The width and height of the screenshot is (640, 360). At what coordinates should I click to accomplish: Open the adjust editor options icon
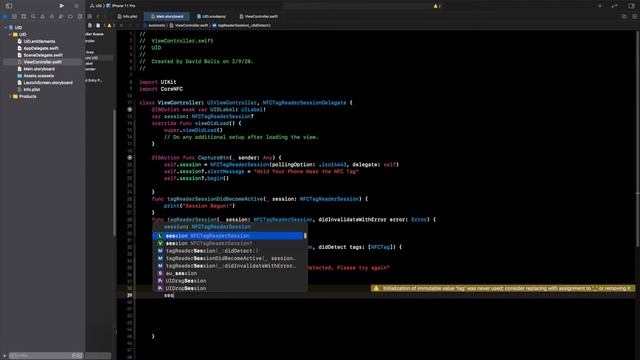point(624,16)
